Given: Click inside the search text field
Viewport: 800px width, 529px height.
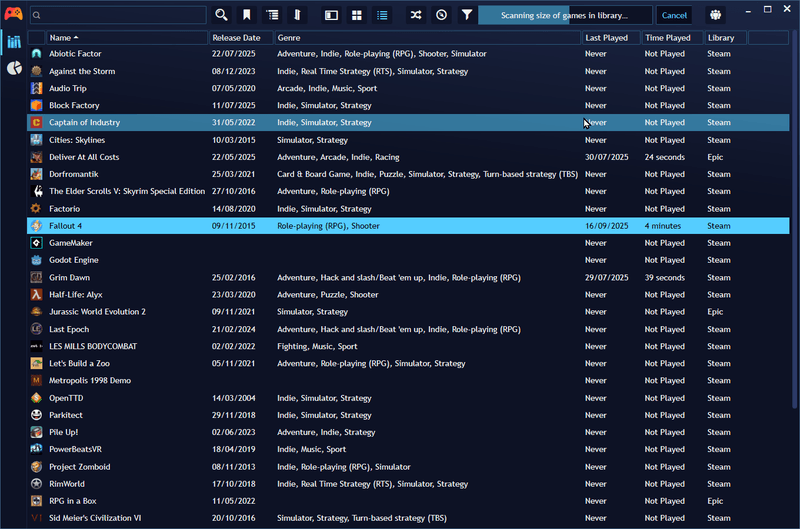Looking at the screenshot, I should [120, 15].
